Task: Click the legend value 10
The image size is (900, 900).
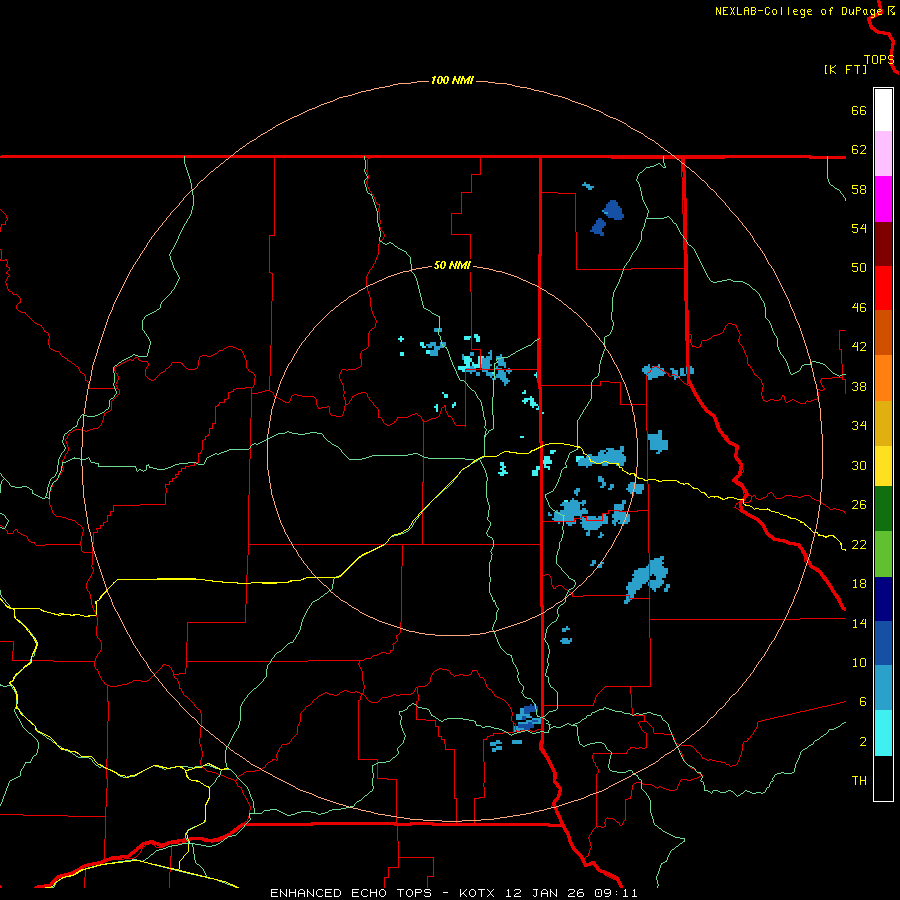Action: click(859, 662)
